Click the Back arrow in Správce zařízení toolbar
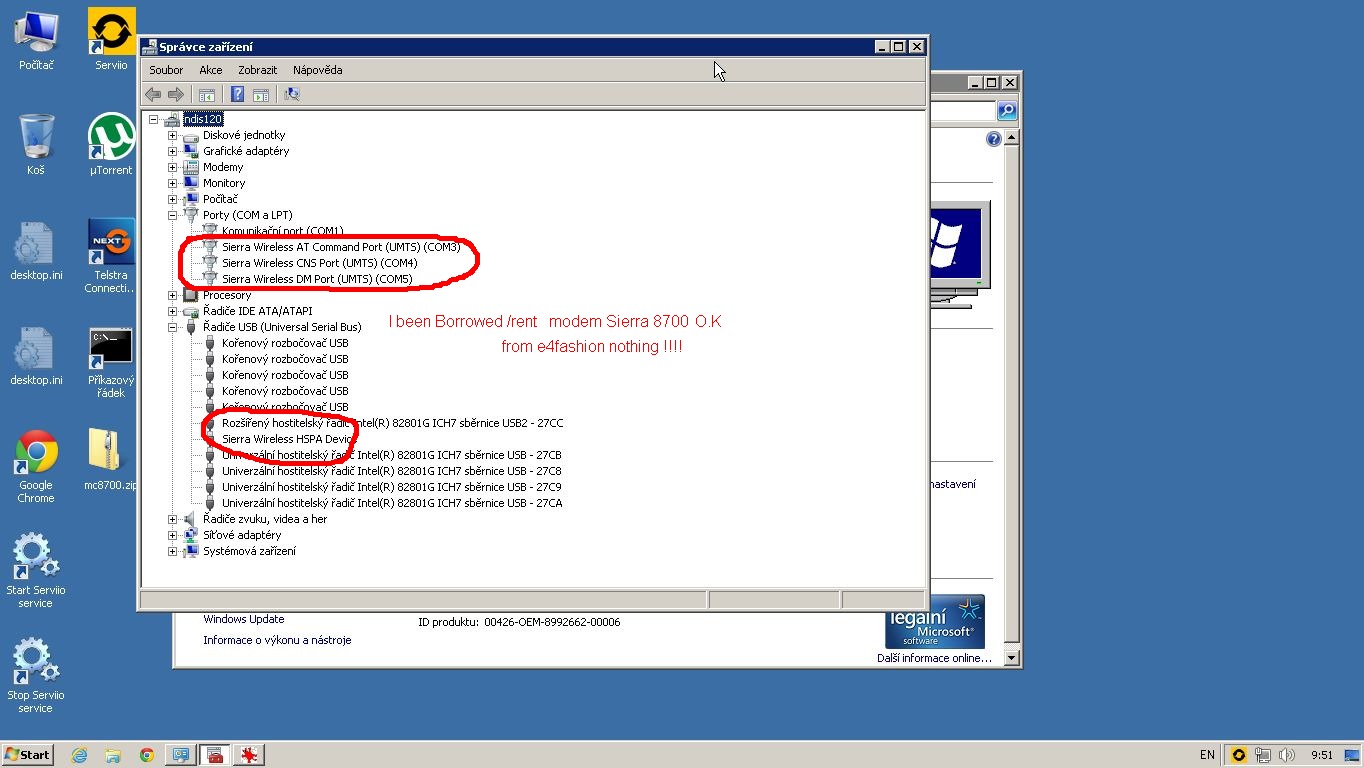The height and width of the screenshot is (768, 1364). (x=153, y=94)
